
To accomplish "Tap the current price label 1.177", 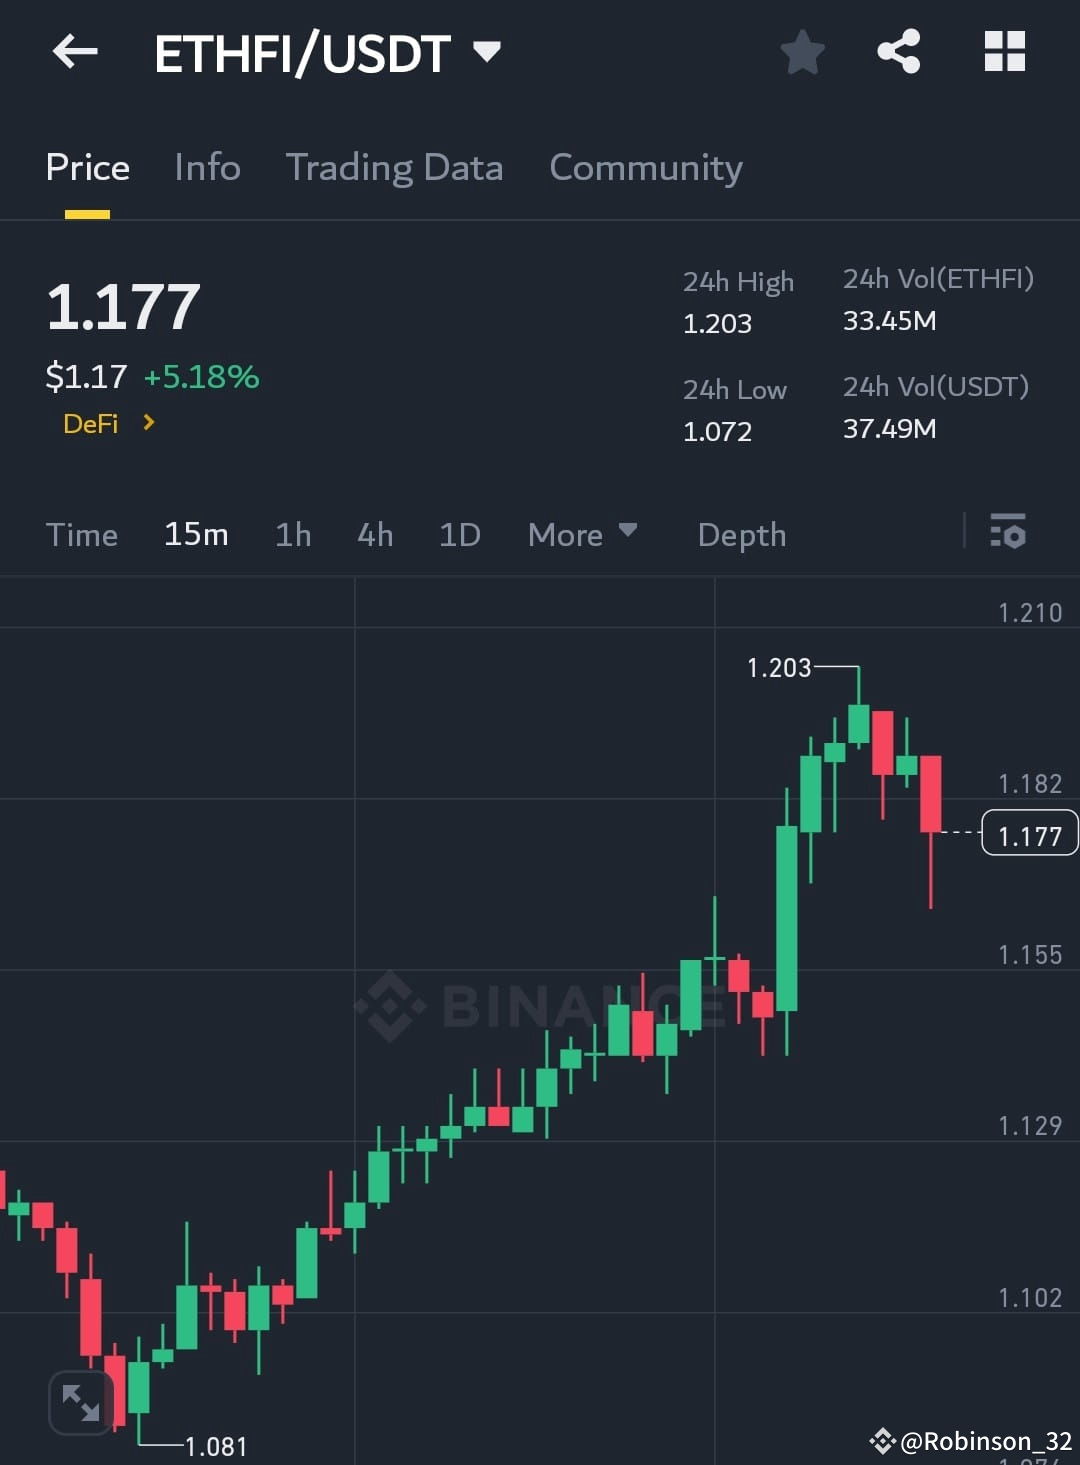I will pos(1030,834).
